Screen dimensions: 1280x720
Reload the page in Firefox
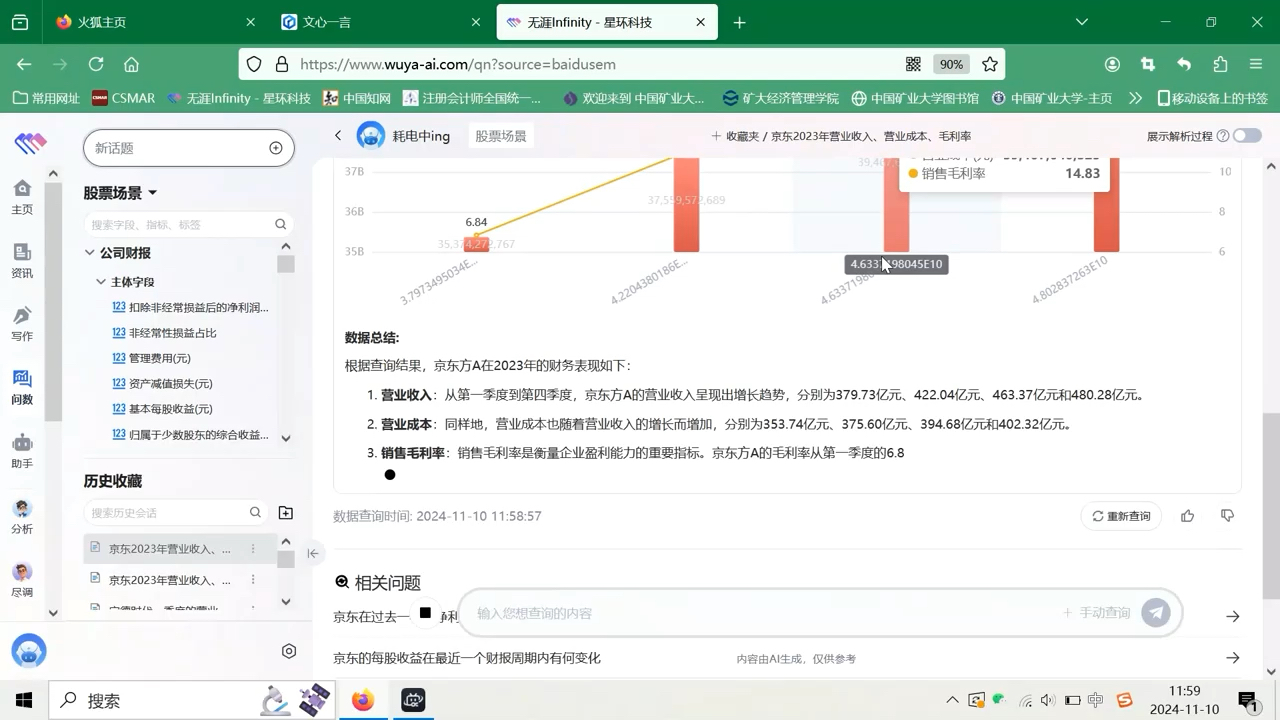(96, 64)
